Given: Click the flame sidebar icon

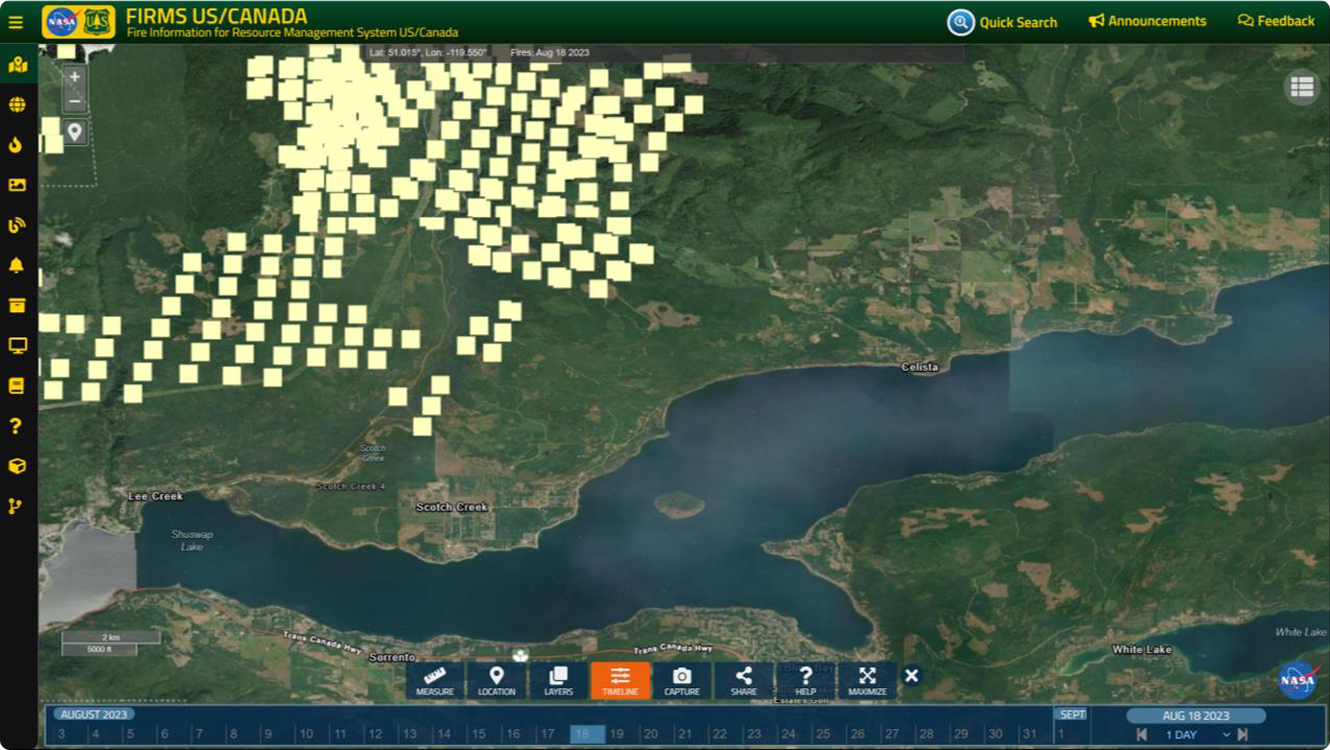Looking at the screenshot, I should 16,145.
